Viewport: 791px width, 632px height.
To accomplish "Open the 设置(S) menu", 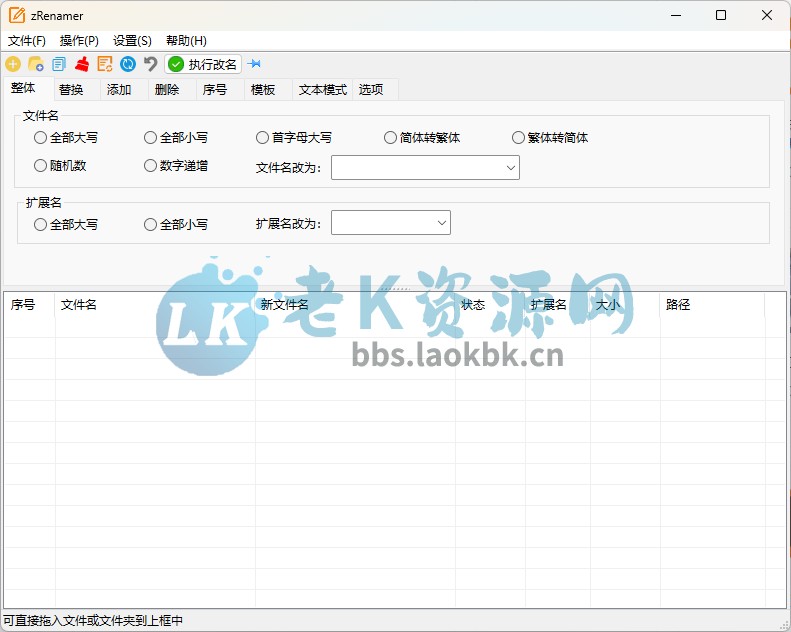I will pyautogui.click(x=132, y=40).
